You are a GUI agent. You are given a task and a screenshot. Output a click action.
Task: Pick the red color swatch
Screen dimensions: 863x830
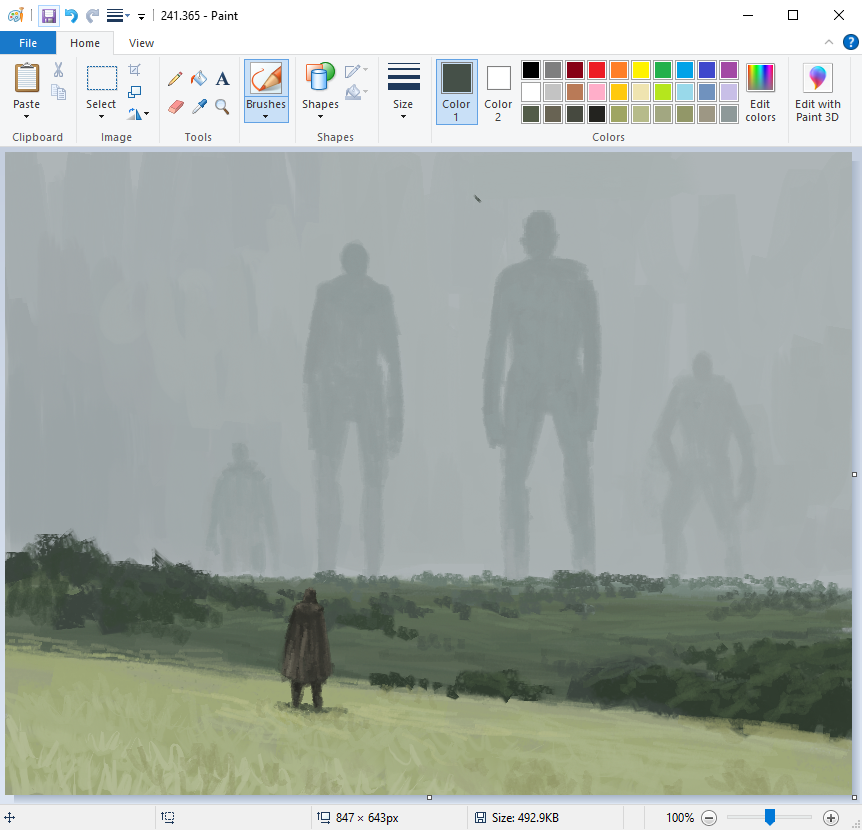597,69
